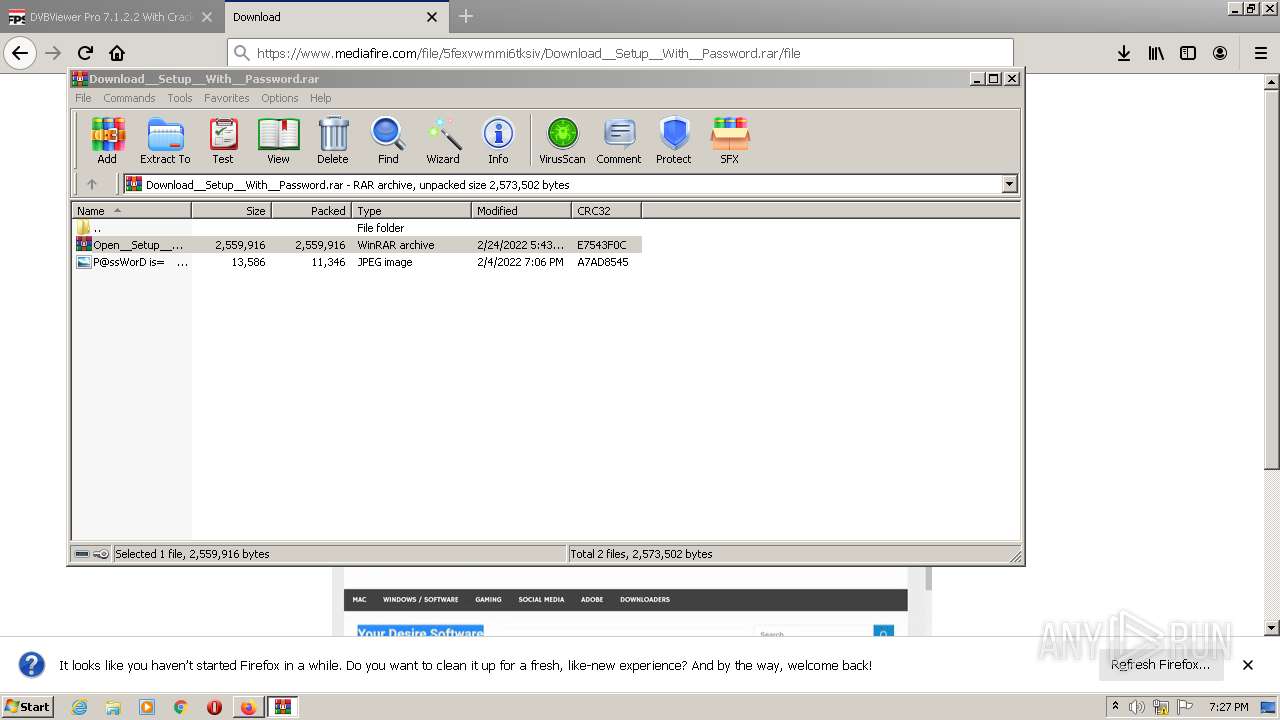Open the Favorites menu
Image resolution: width=1280 pixels, height=720 pixels.
click(227, 98)
